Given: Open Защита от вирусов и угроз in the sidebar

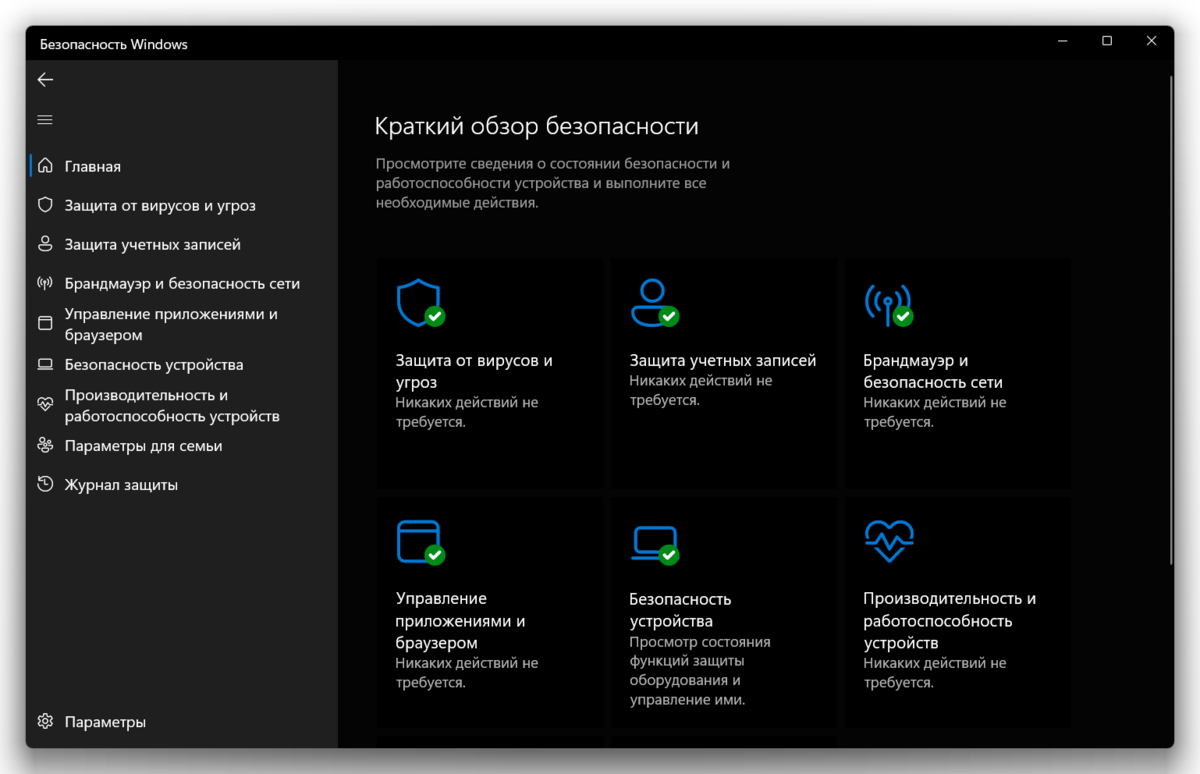Looking at the screenshot, I should pyautogui.click(x=160, y=205).
